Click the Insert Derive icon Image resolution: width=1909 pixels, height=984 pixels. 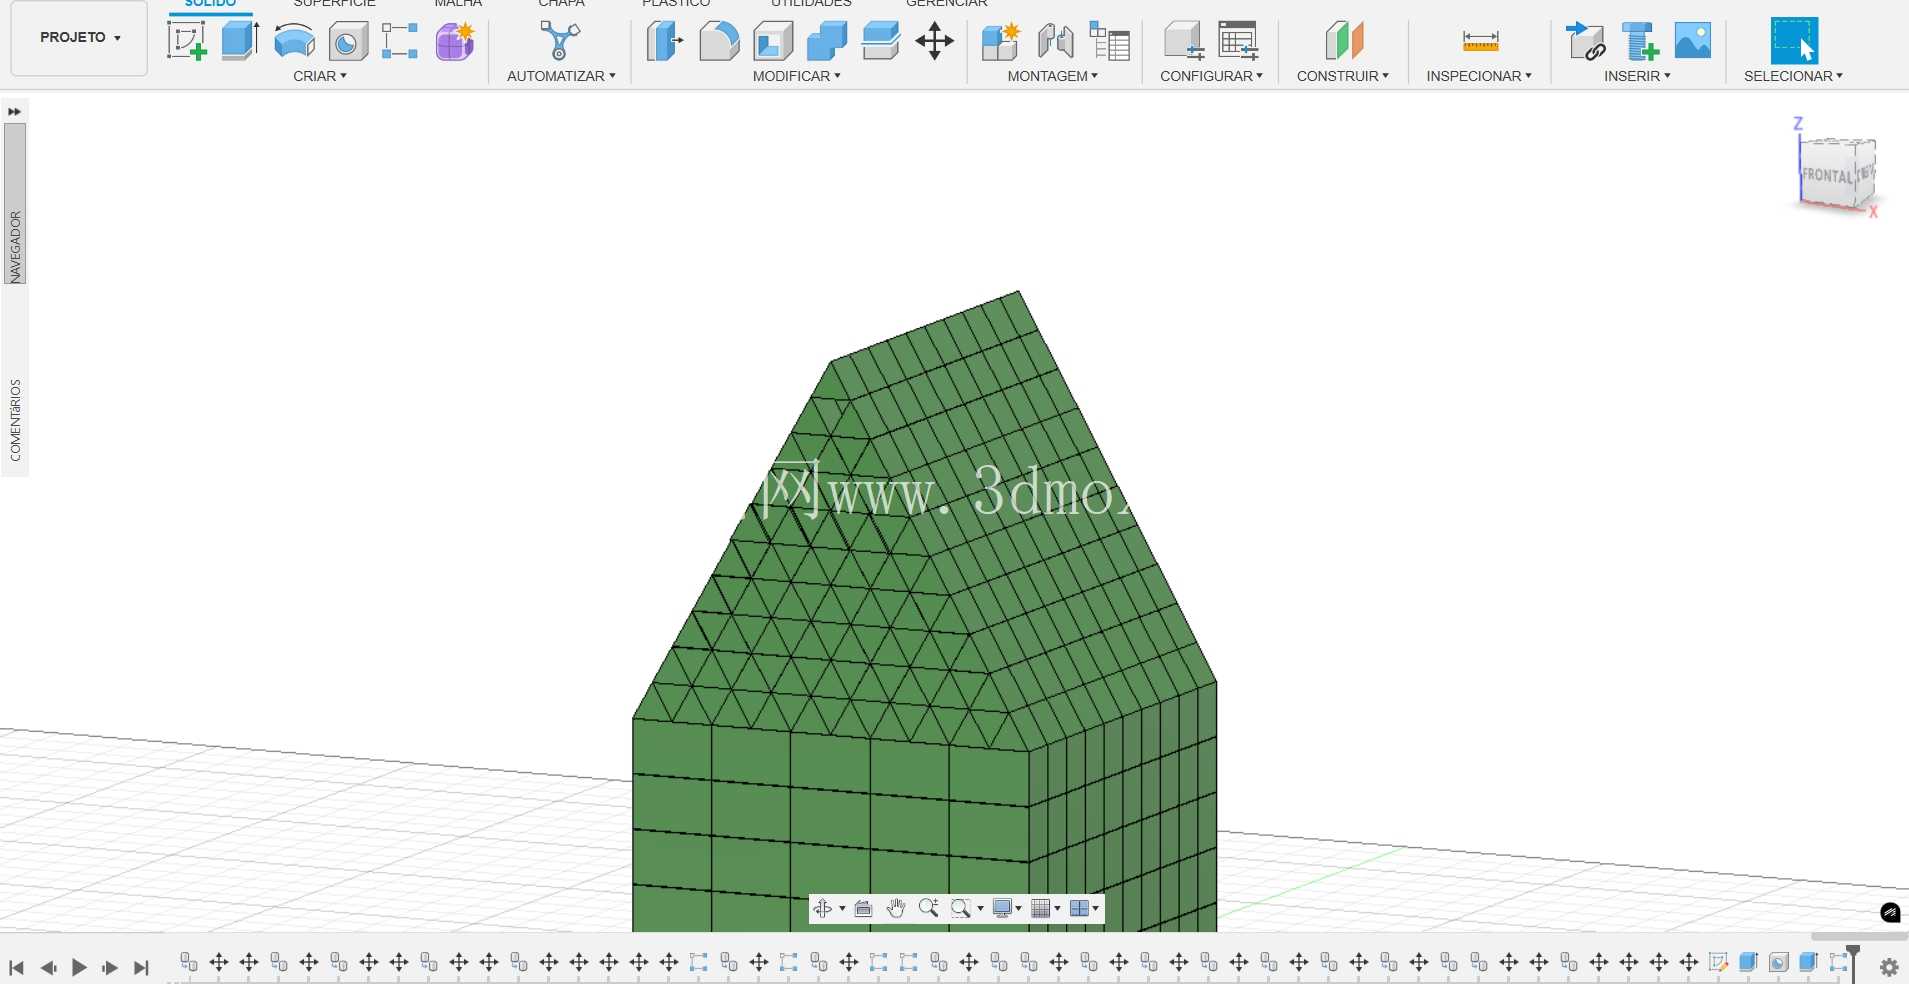coord(1585,41)
